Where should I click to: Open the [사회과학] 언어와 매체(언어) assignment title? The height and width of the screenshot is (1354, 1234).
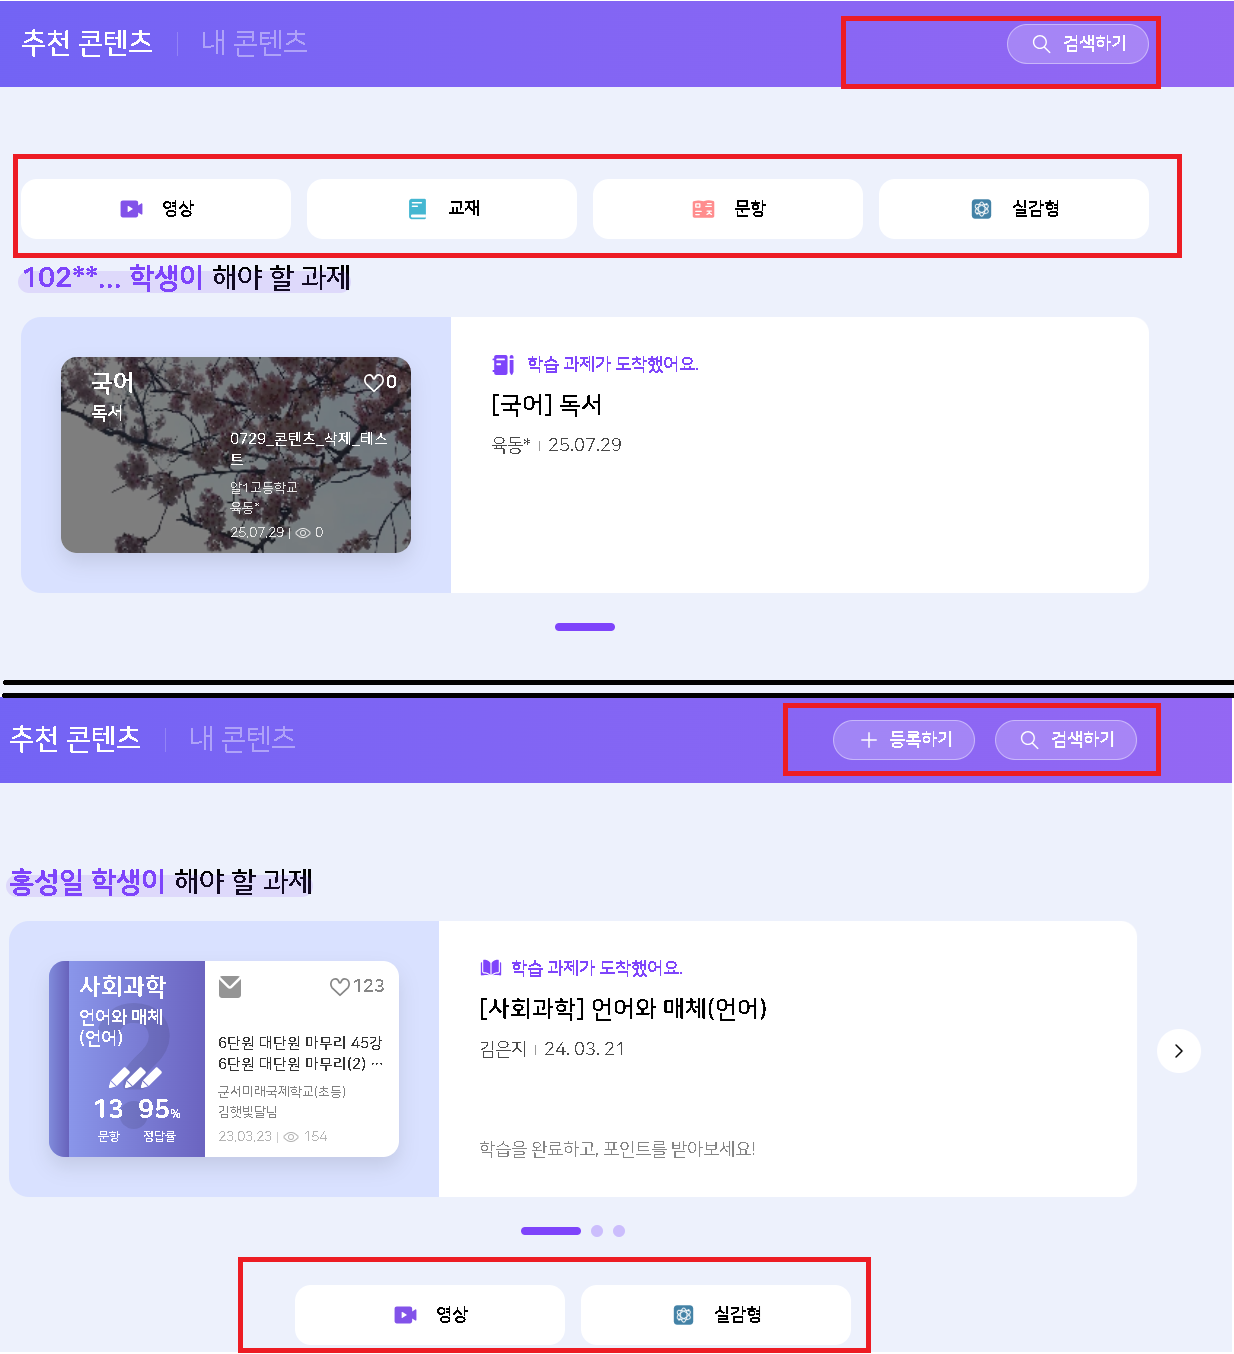(x=623, y=1008)
